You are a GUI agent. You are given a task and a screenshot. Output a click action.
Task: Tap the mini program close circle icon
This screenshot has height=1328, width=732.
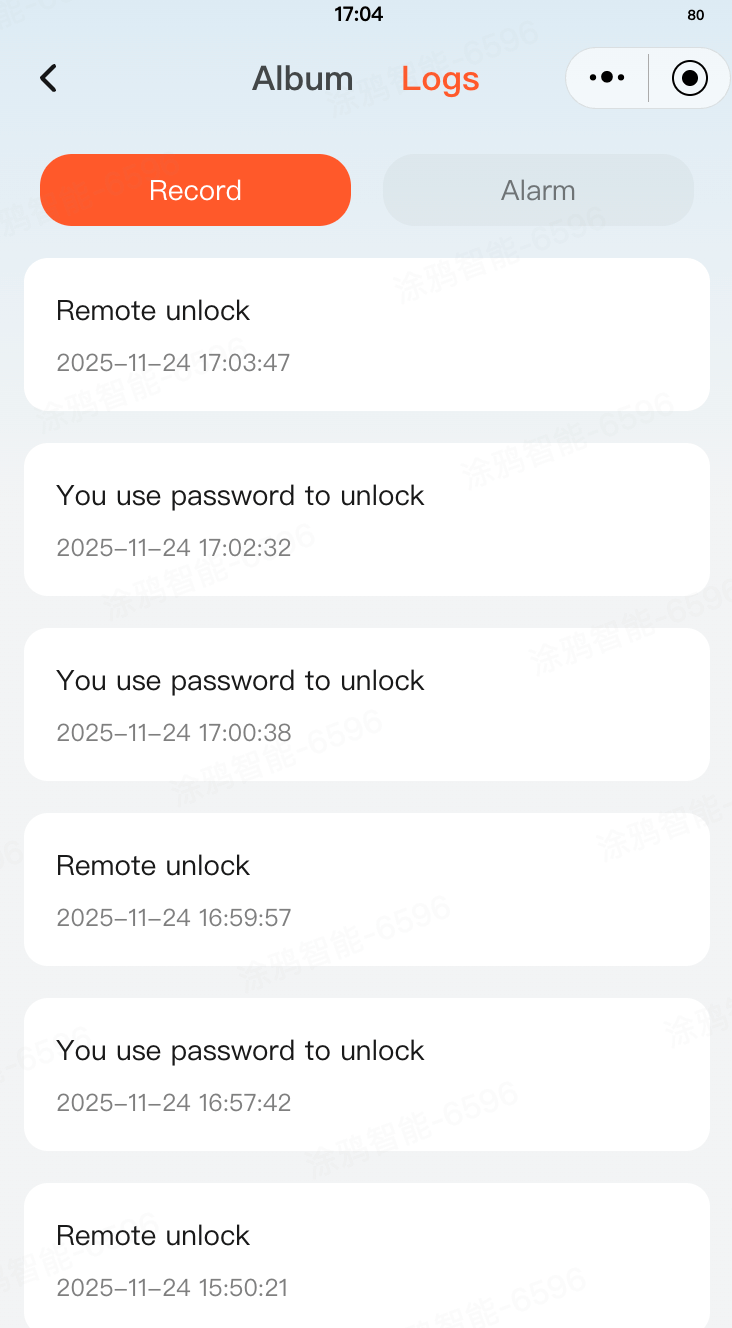point(690,78)
